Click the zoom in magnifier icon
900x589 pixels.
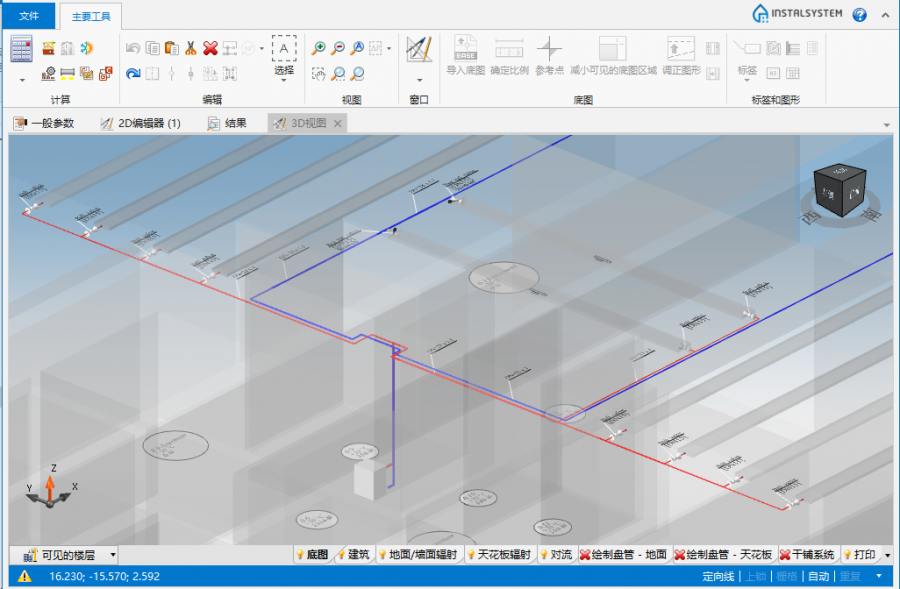tap(319, 48)
